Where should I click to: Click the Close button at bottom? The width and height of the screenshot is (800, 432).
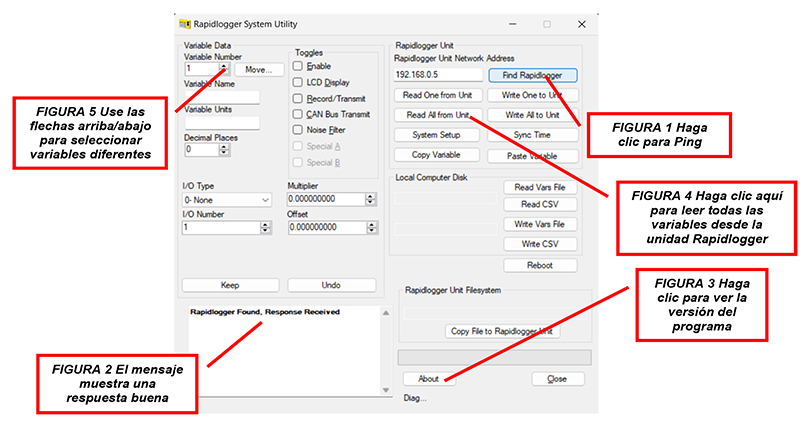[557, 378]
